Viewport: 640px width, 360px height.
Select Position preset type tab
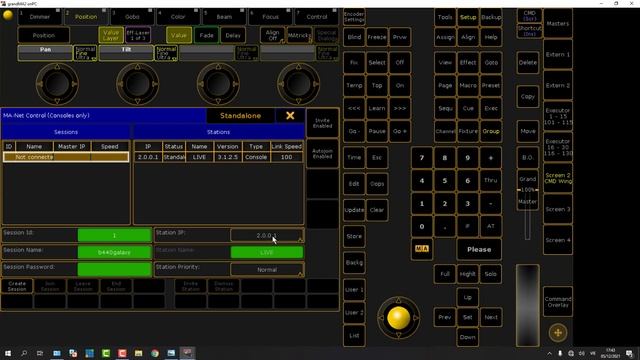tap(86, 17)
